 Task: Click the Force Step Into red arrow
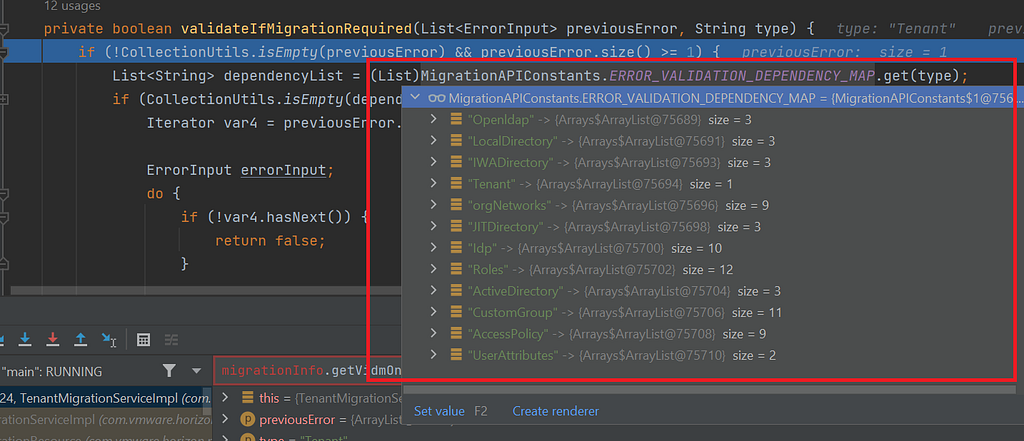pos(53,339)
